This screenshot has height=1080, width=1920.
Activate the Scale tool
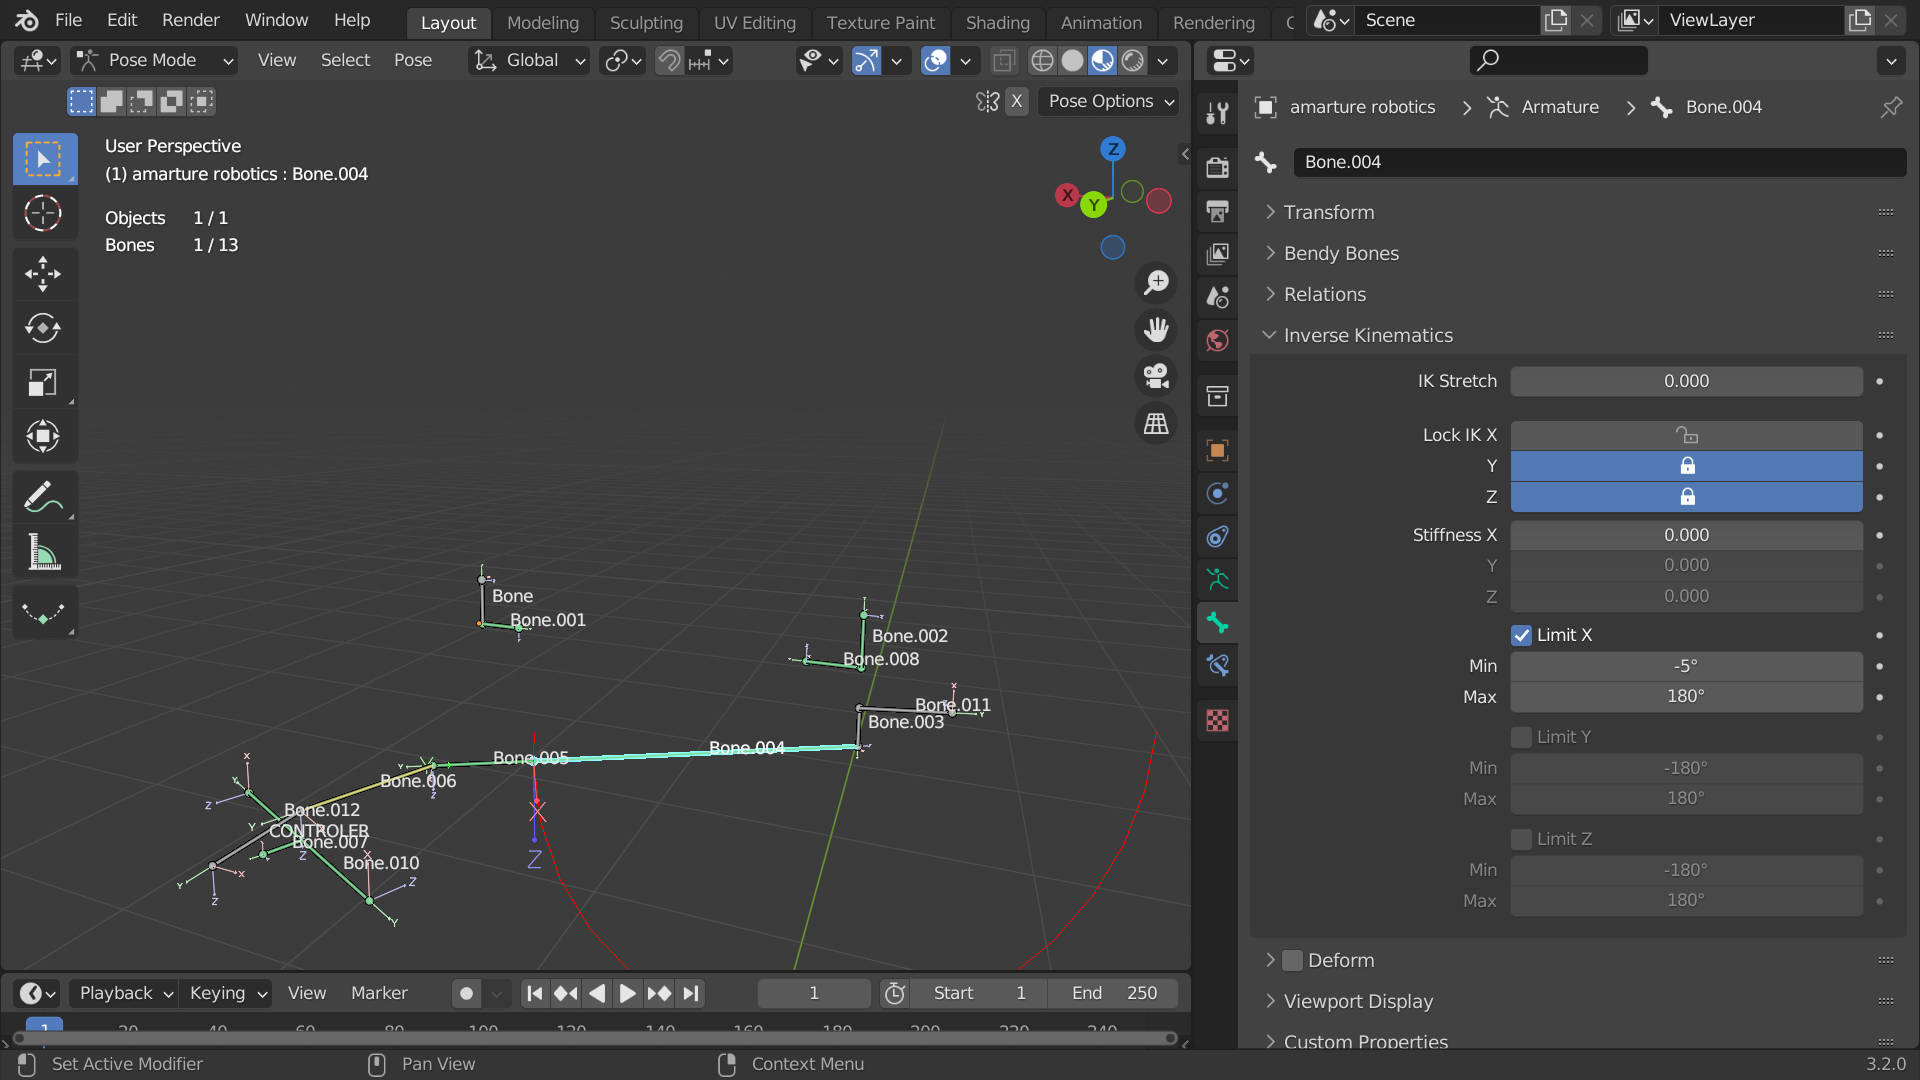click(43, 382)
